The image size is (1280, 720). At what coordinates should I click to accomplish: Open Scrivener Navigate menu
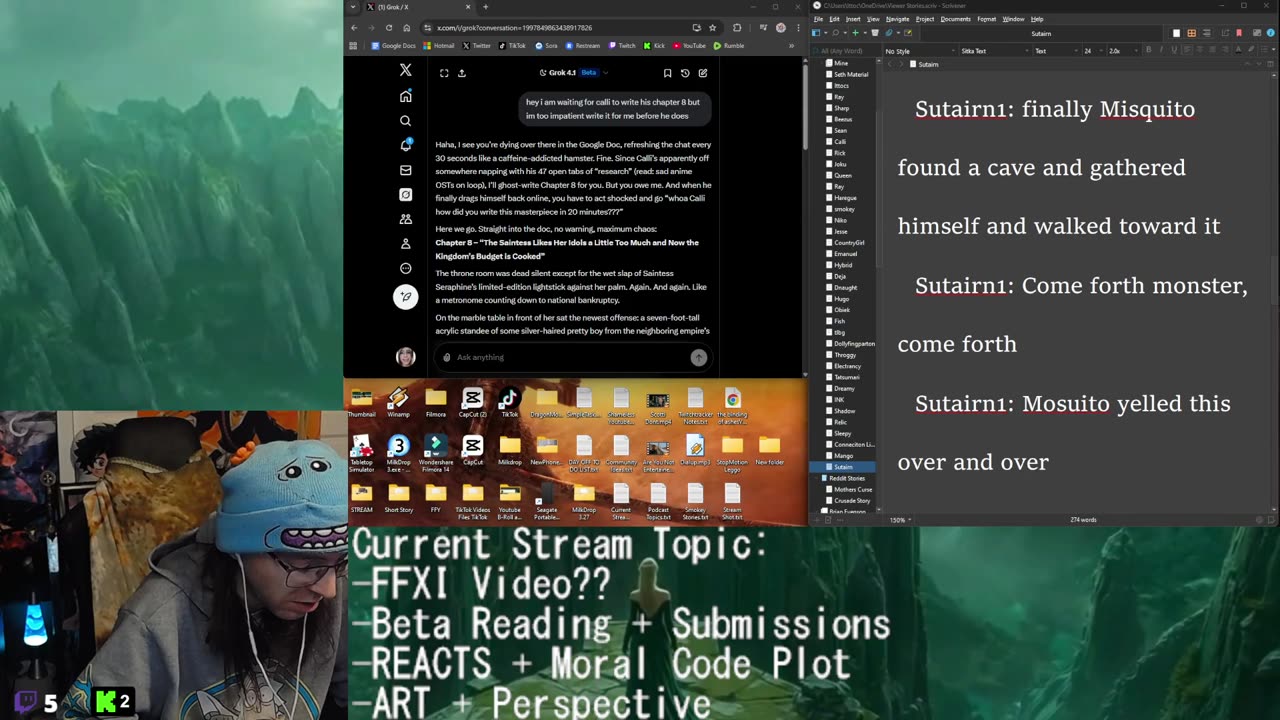[x=897, y=19]
